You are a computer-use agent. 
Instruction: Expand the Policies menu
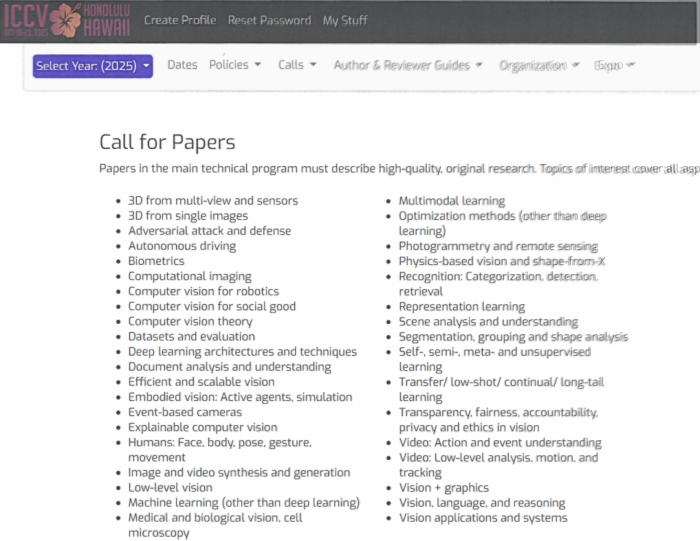pyautogui.click(x=235, y=65)
